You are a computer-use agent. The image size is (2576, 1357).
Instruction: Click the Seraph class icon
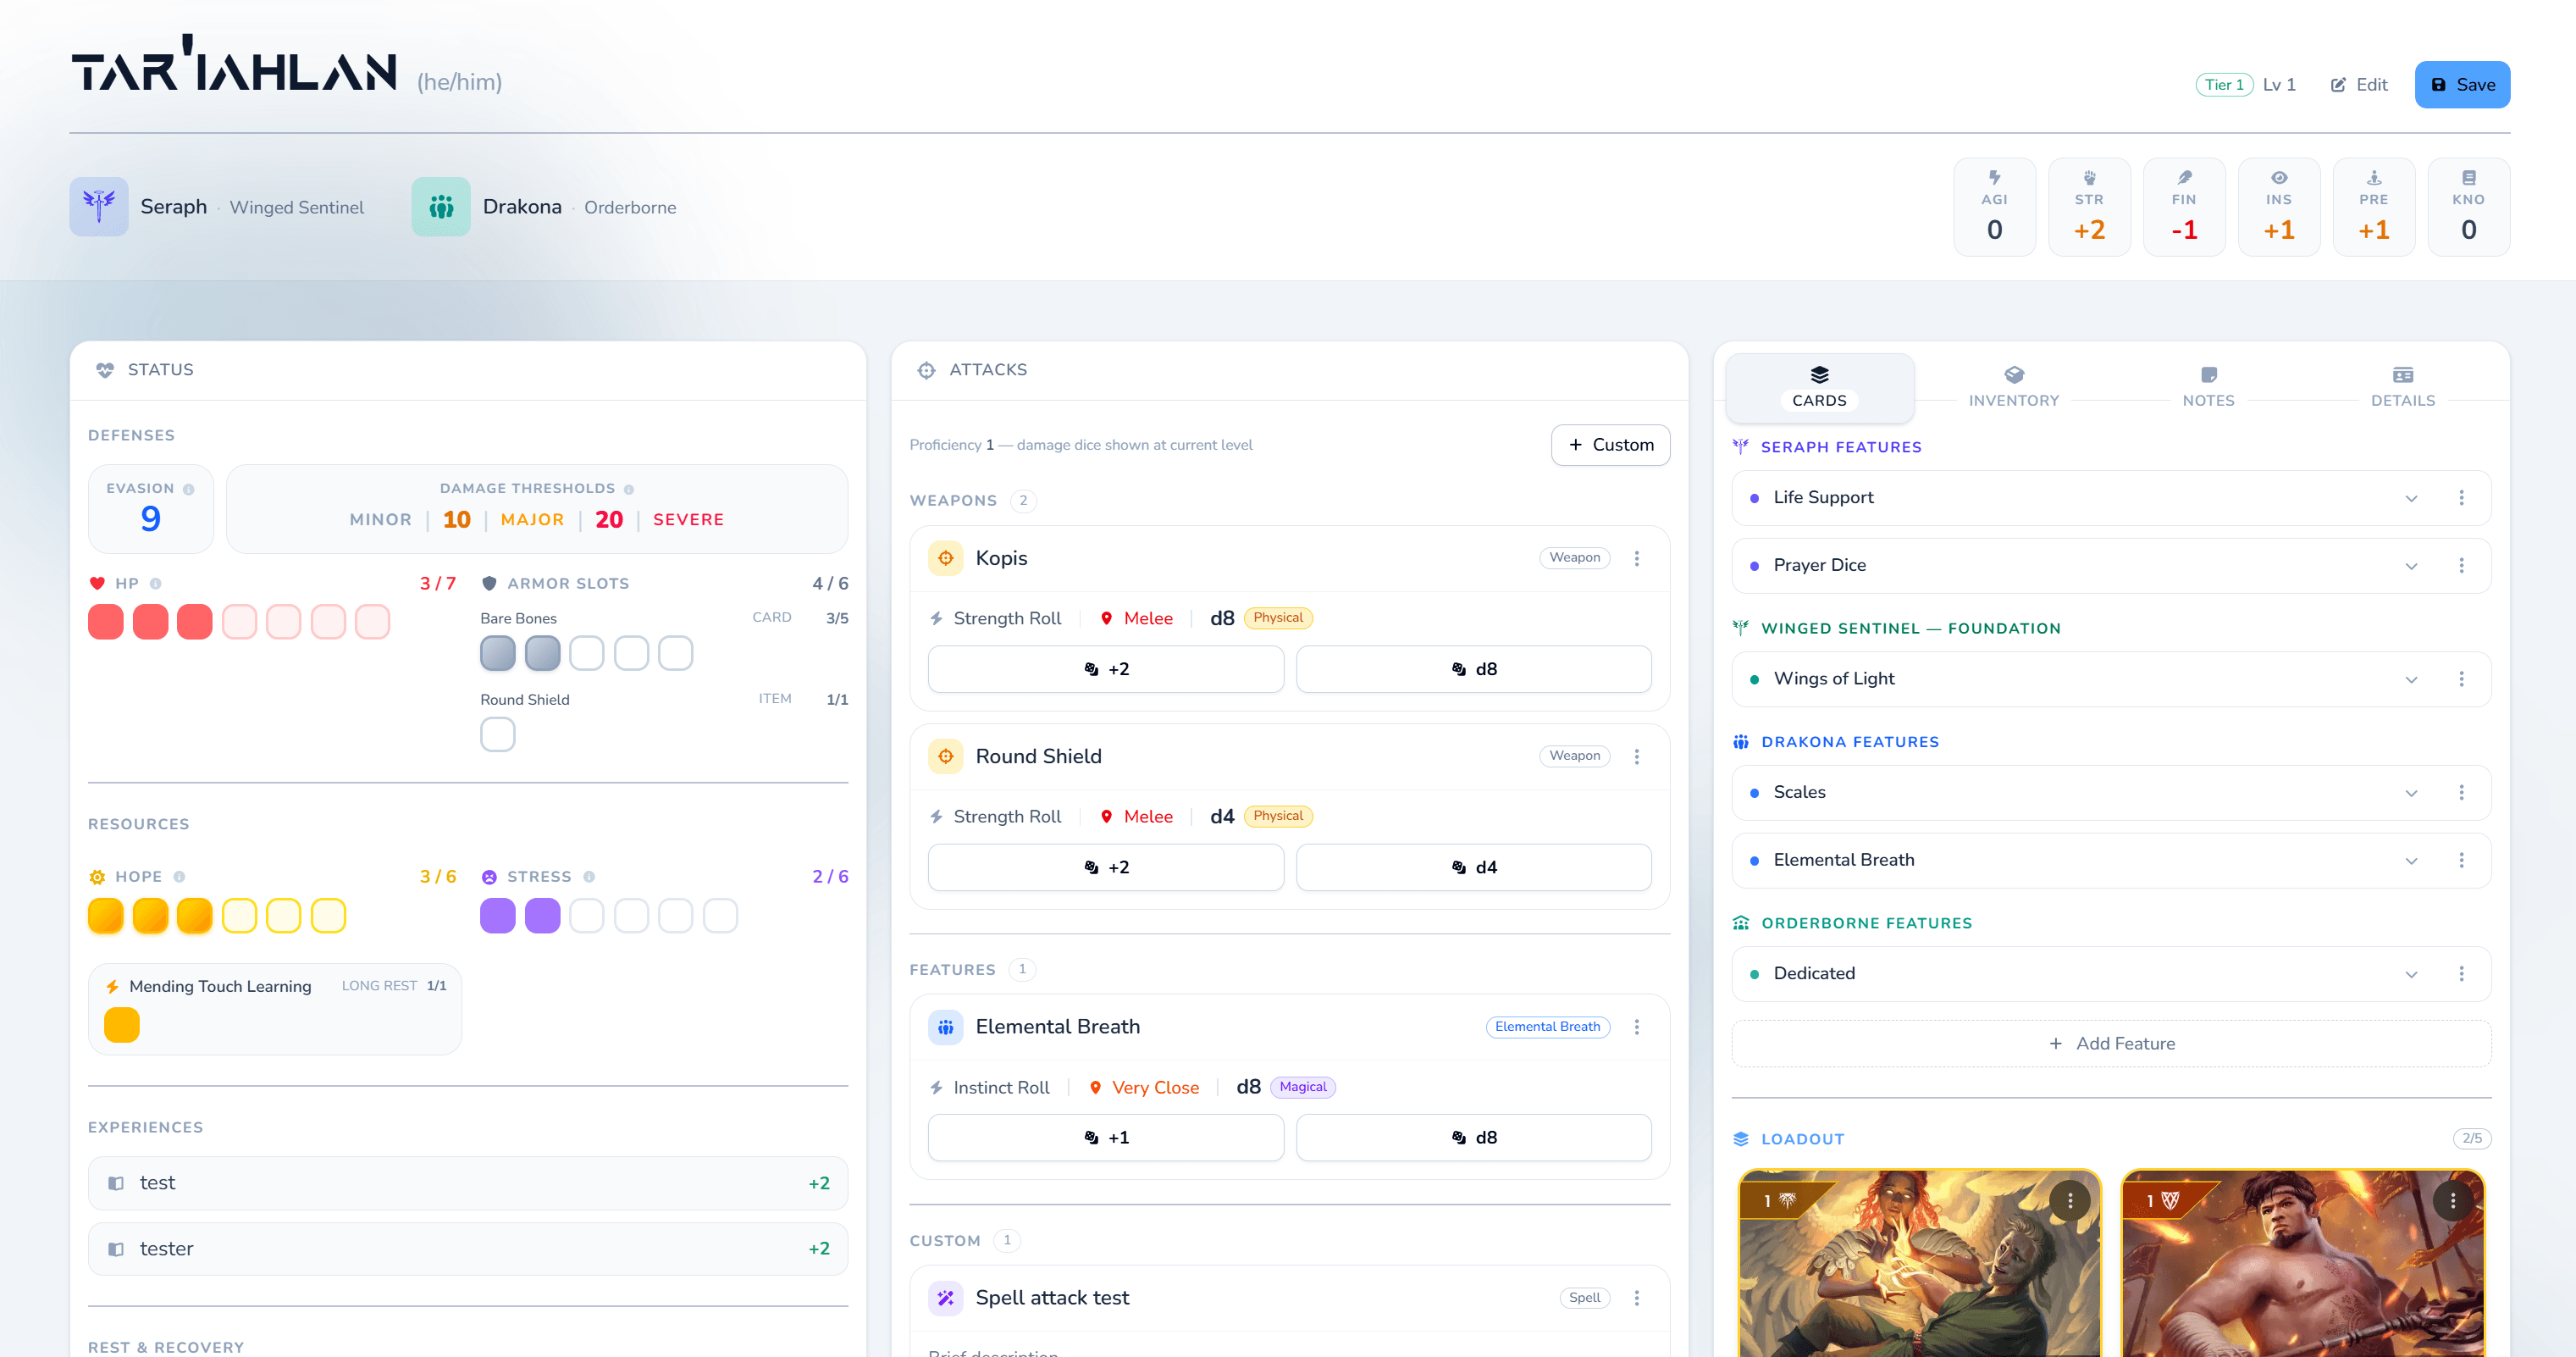99,207
